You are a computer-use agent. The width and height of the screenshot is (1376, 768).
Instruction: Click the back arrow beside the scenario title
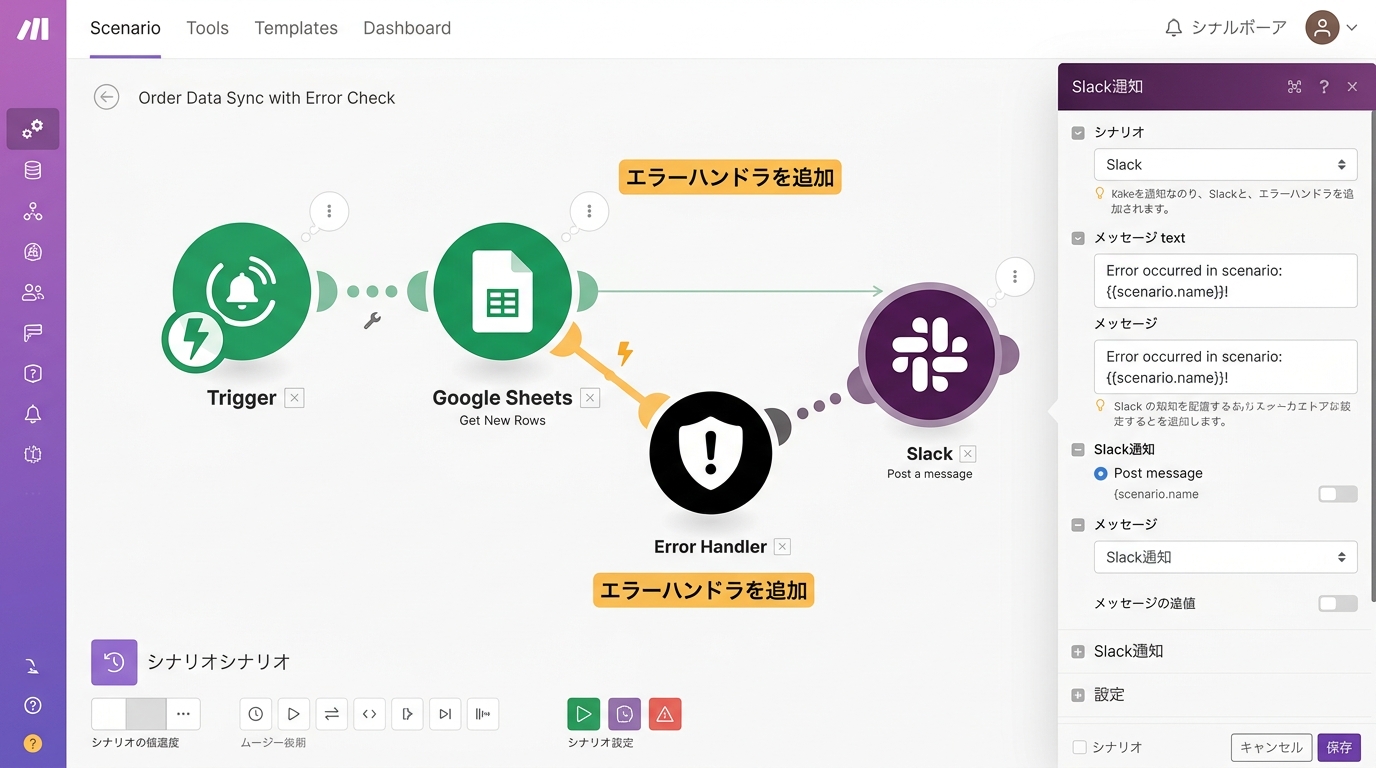[106, 97]
